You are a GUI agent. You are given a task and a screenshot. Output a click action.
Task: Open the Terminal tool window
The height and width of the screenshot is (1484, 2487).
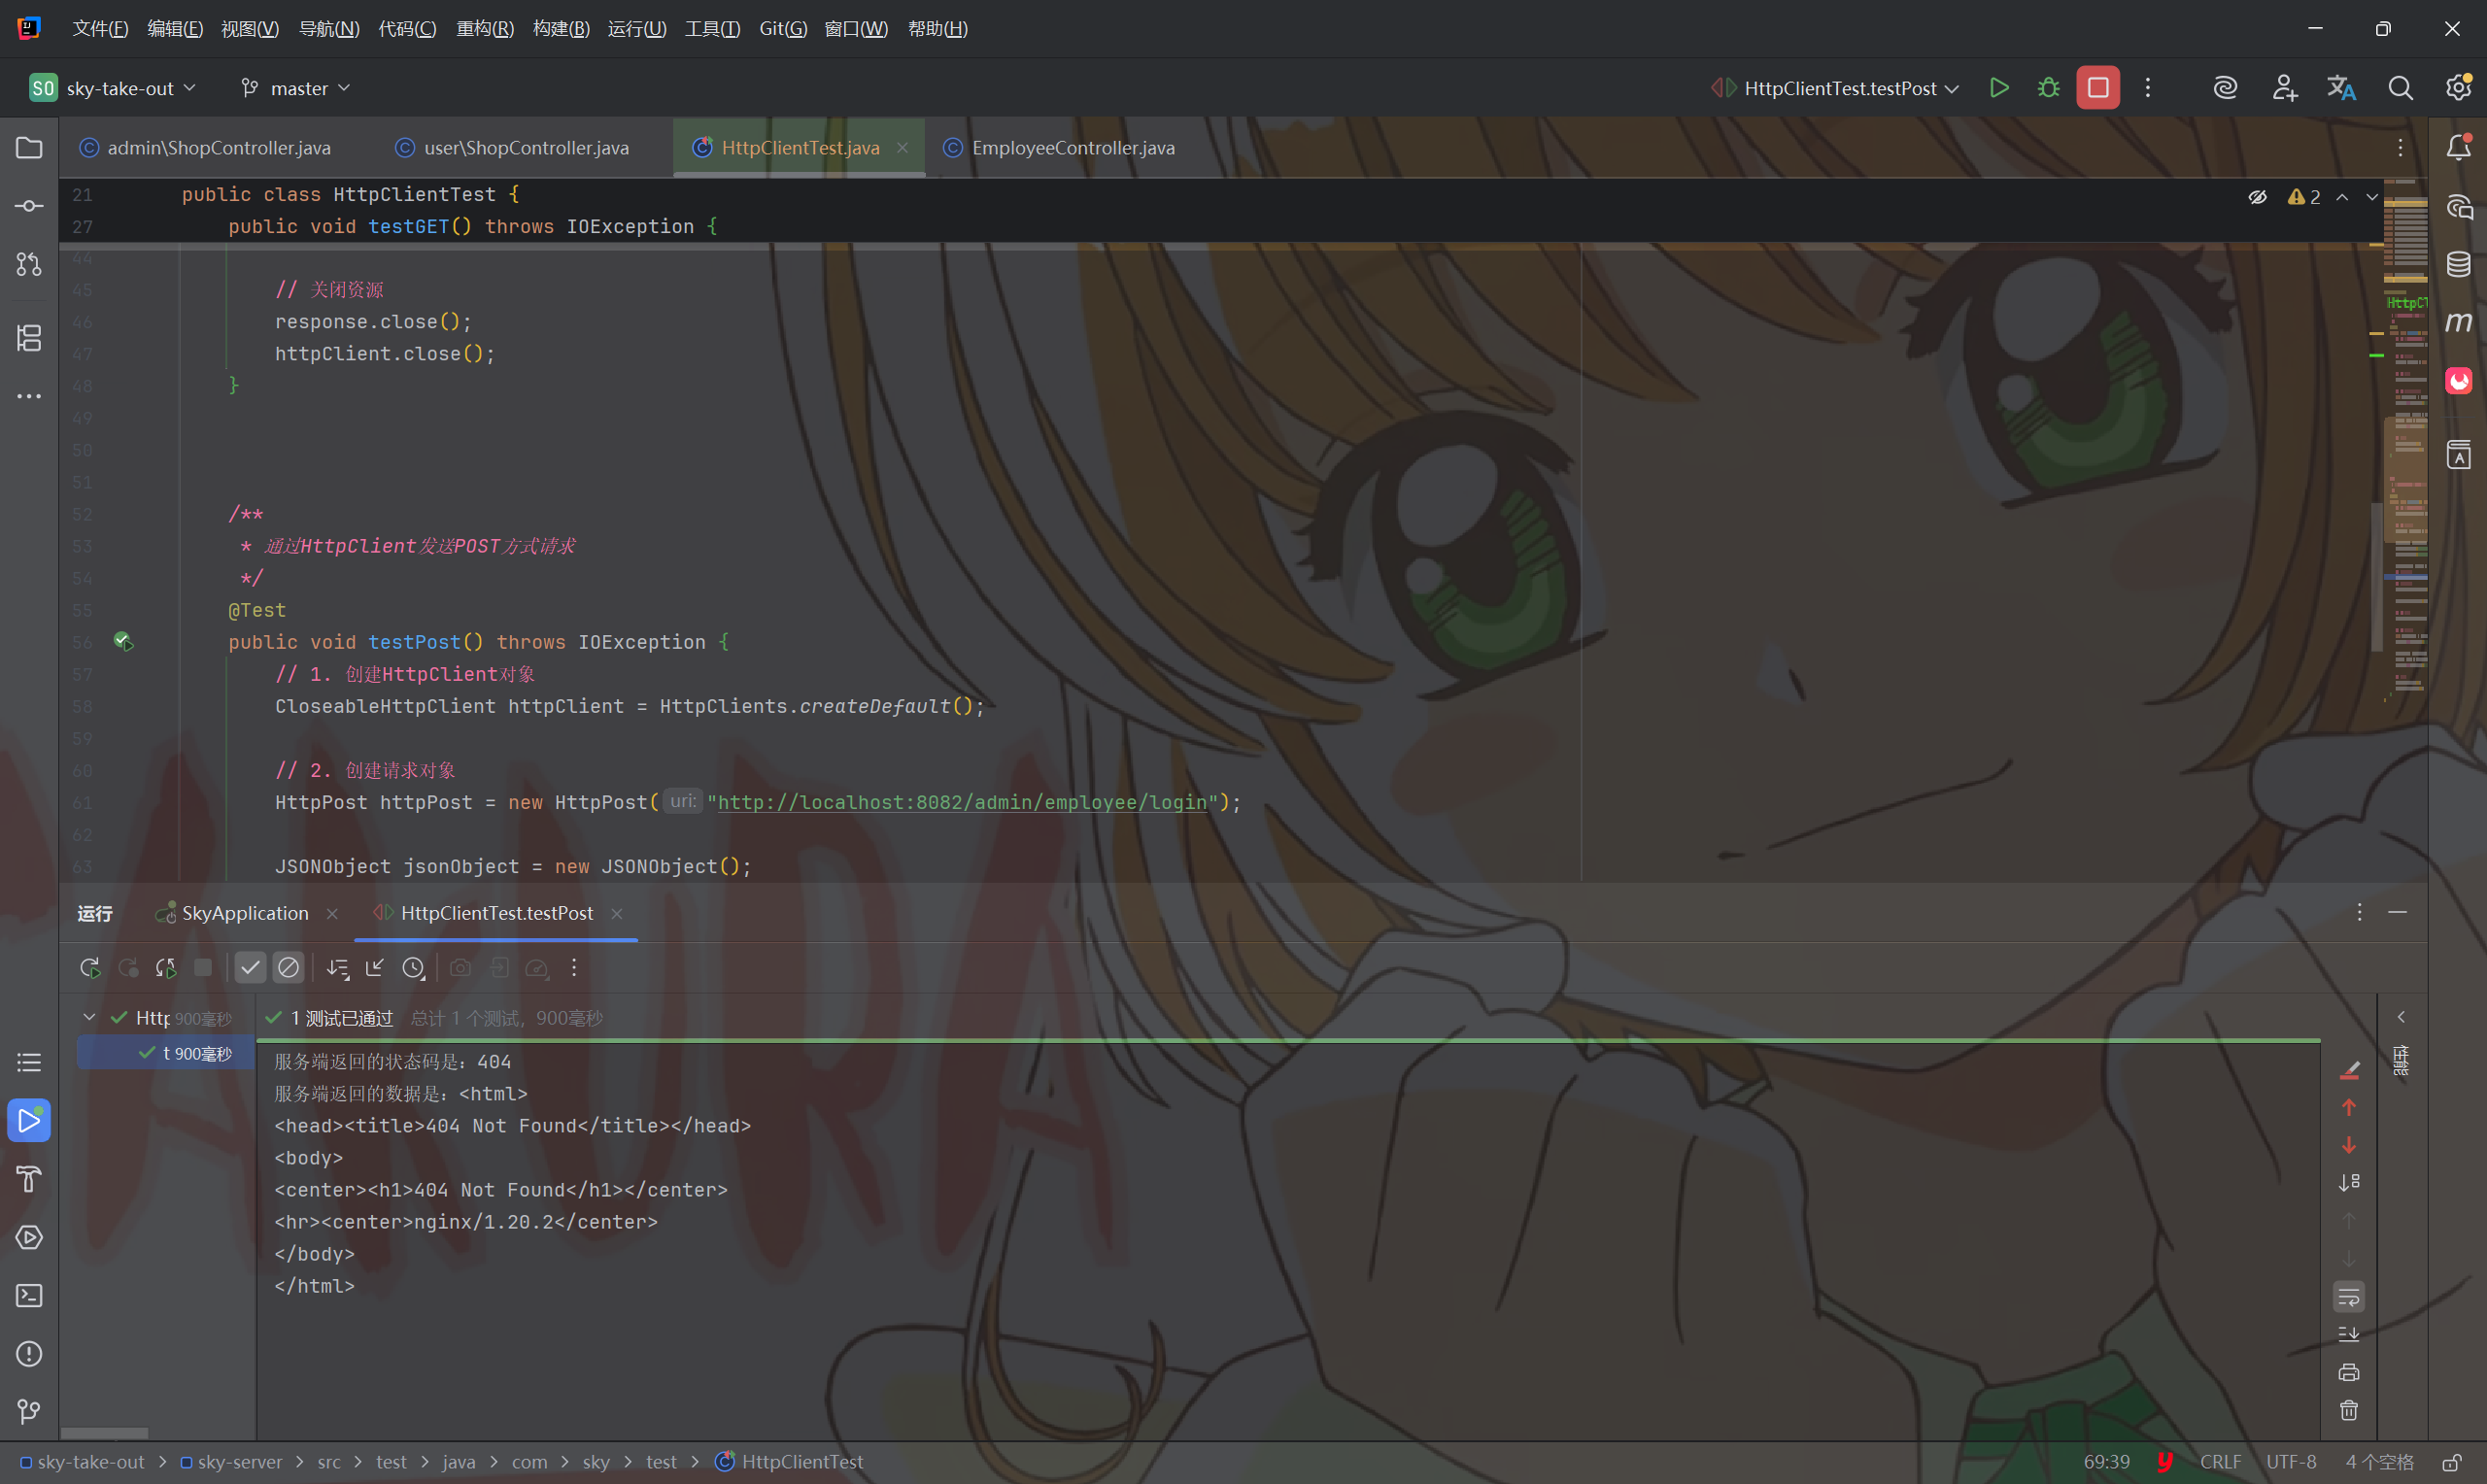[x=29, y=1295]
